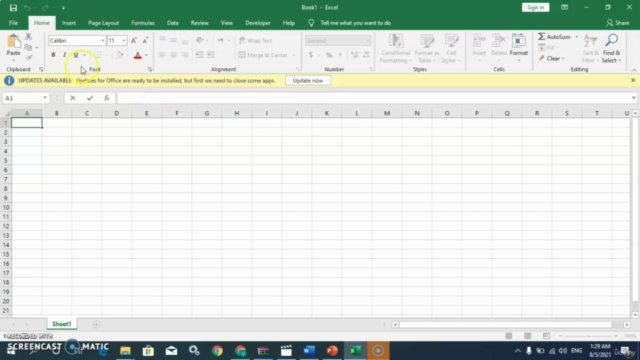
Task: Open PowerPoint from the taskbar
Action: (x=332, y=351)
